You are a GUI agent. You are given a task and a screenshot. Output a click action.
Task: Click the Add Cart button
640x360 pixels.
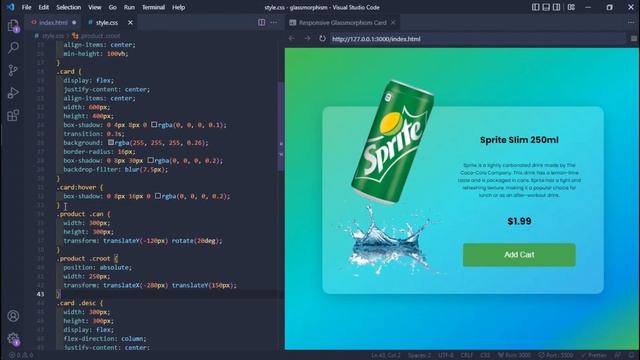519,255
